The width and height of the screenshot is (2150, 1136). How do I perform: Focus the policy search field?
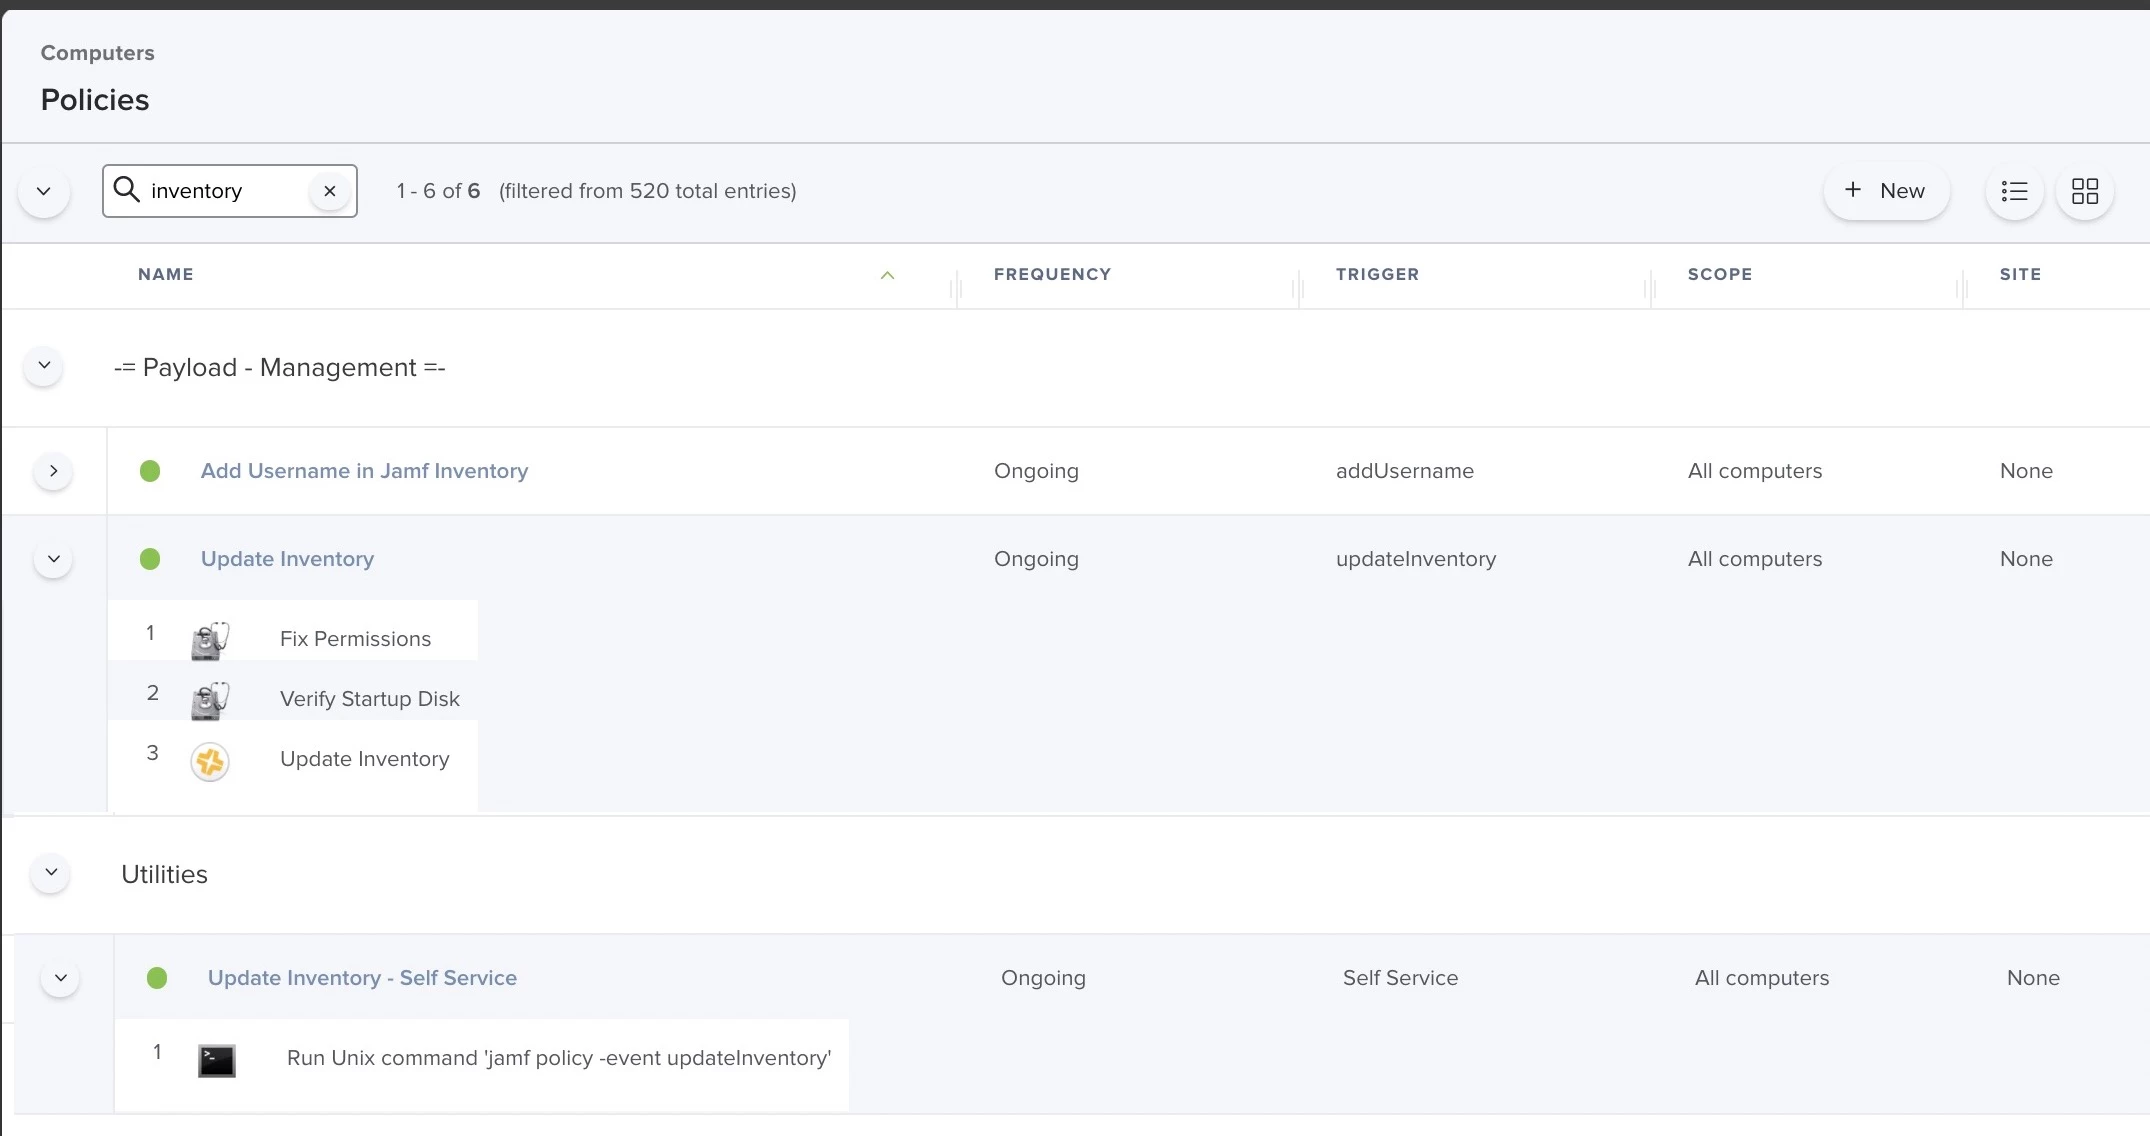(x=229, y=191)
